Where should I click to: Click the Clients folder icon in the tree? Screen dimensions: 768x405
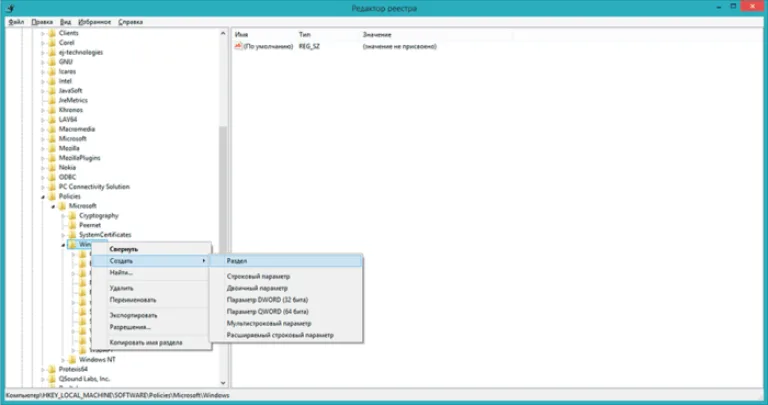(52, 33)
